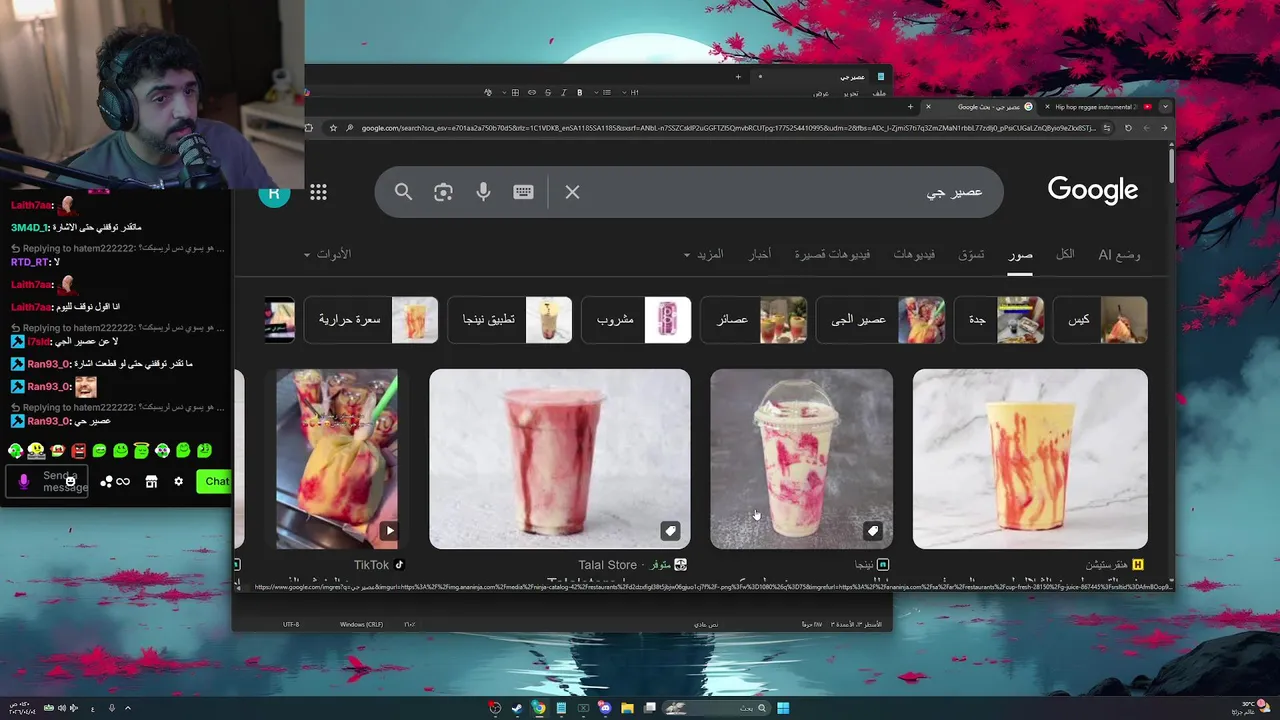This screenshot has height=720, width=1280.
Task: Toggle strikethrough in background editor
Action: (547, 92)
